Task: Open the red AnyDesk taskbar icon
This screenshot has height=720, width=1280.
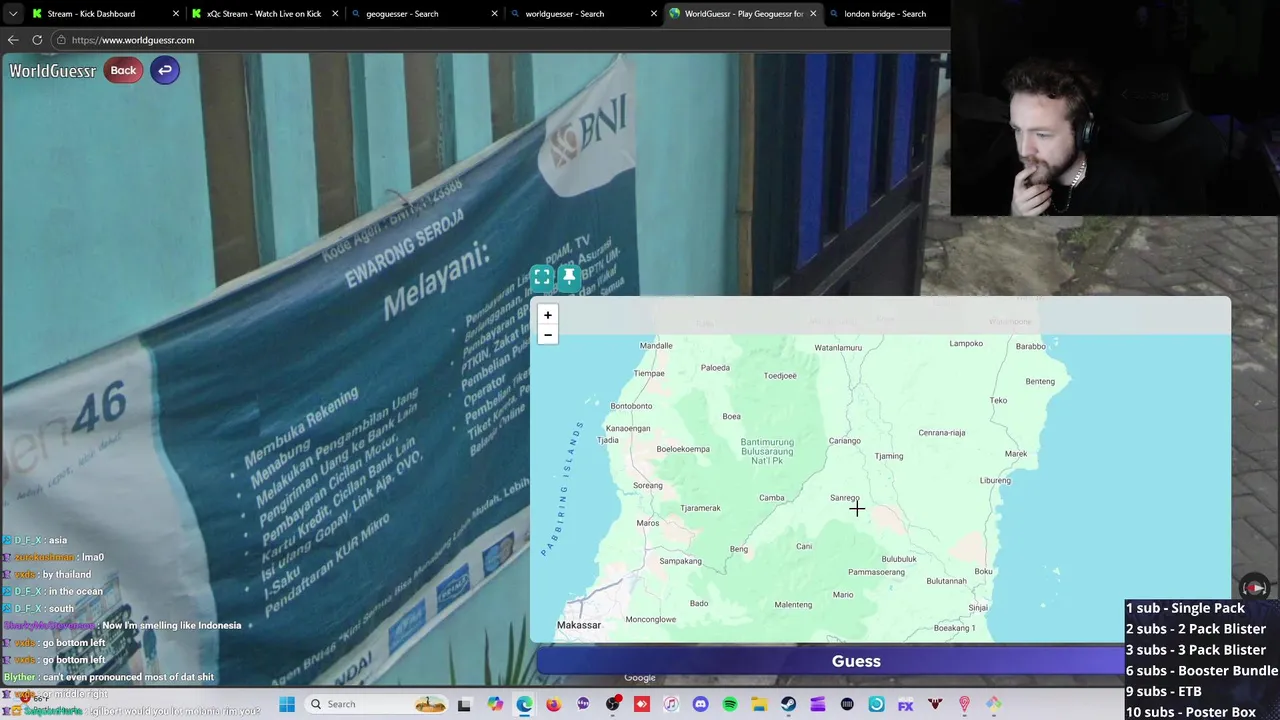Action: pos(642,705)
